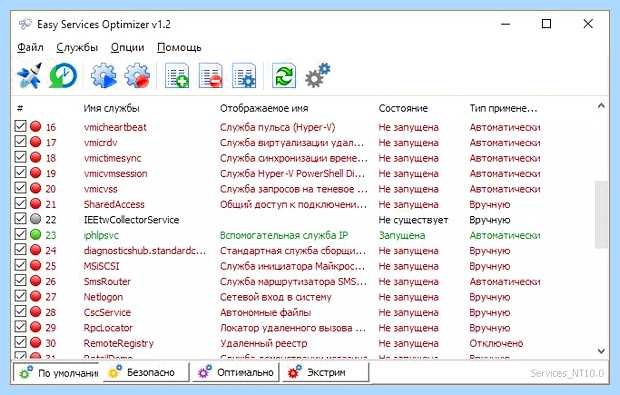Select the Экстрим preset tab
The image size is (620, 395).
point(325,372)
